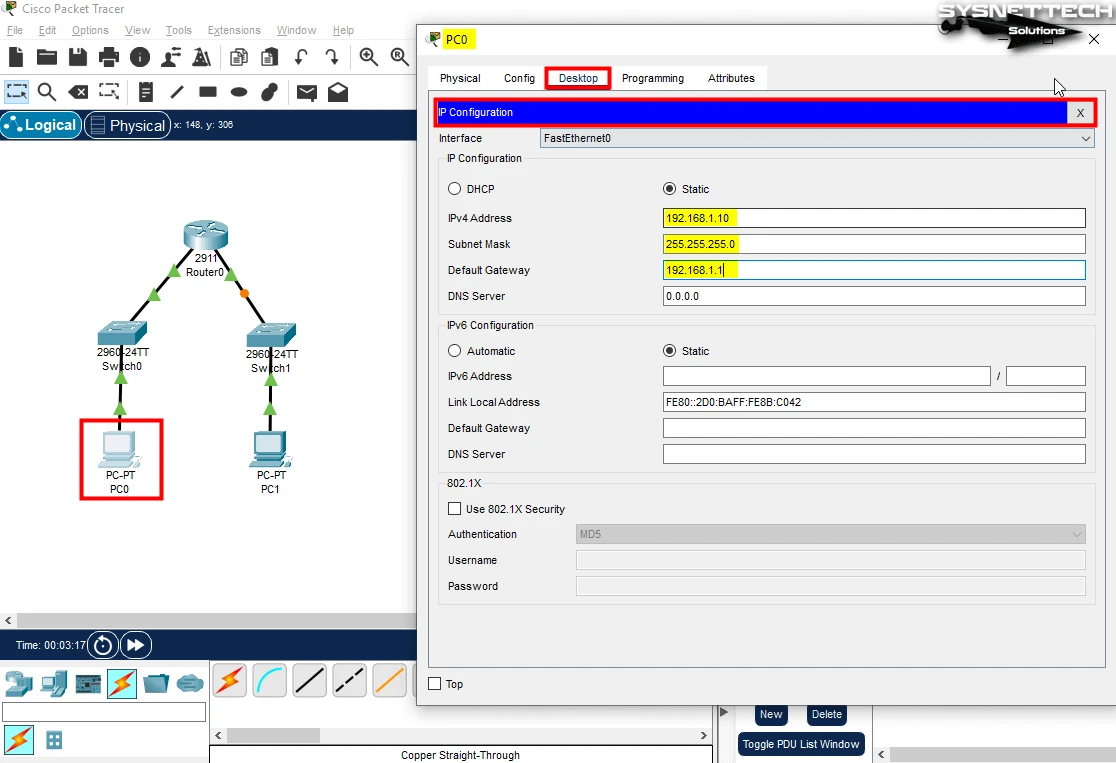The width and height of the screenshot is (1116, 763).
Task: Click Toggle PDU List Window button
Action: pyautogui.click(x=801, y=744)
